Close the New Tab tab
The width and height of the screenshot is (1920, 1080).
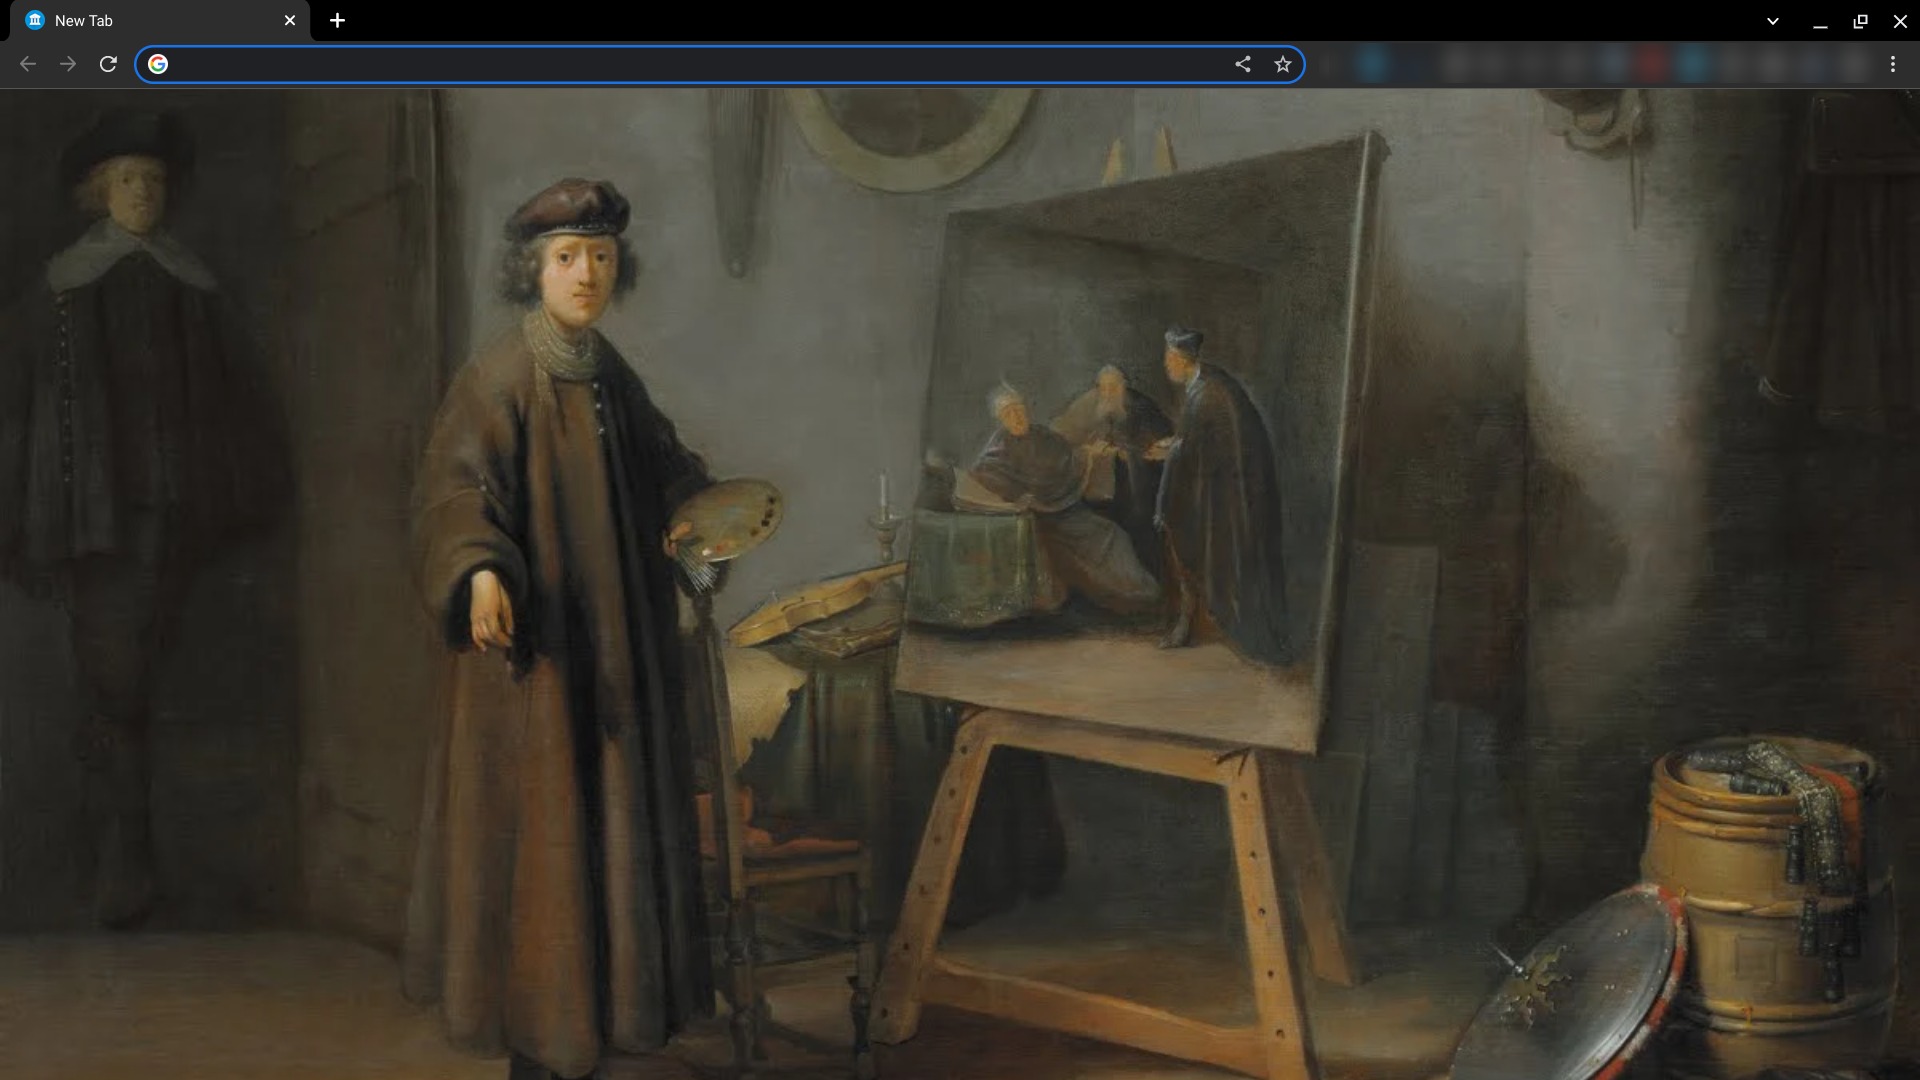point(290,20)
